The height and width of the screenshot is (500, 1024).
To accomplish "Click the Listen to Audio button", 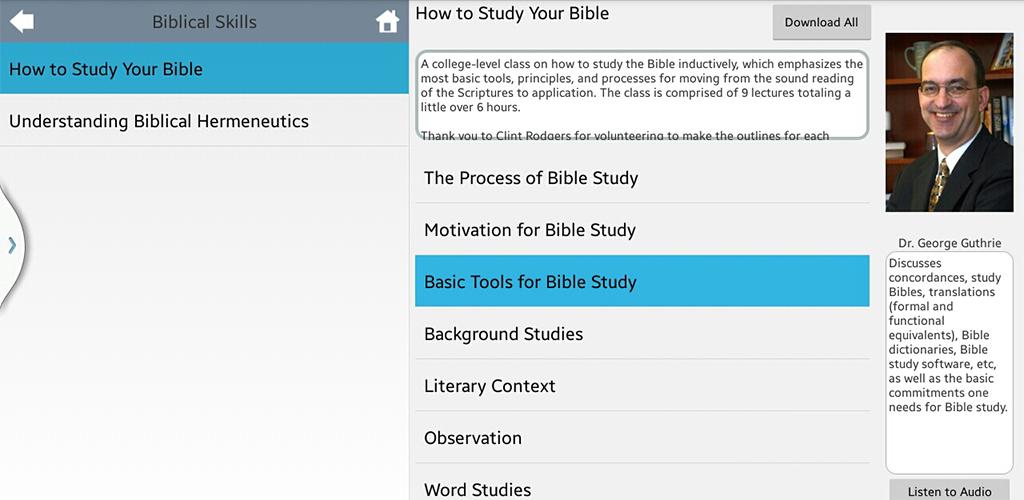I will (949, 490).
